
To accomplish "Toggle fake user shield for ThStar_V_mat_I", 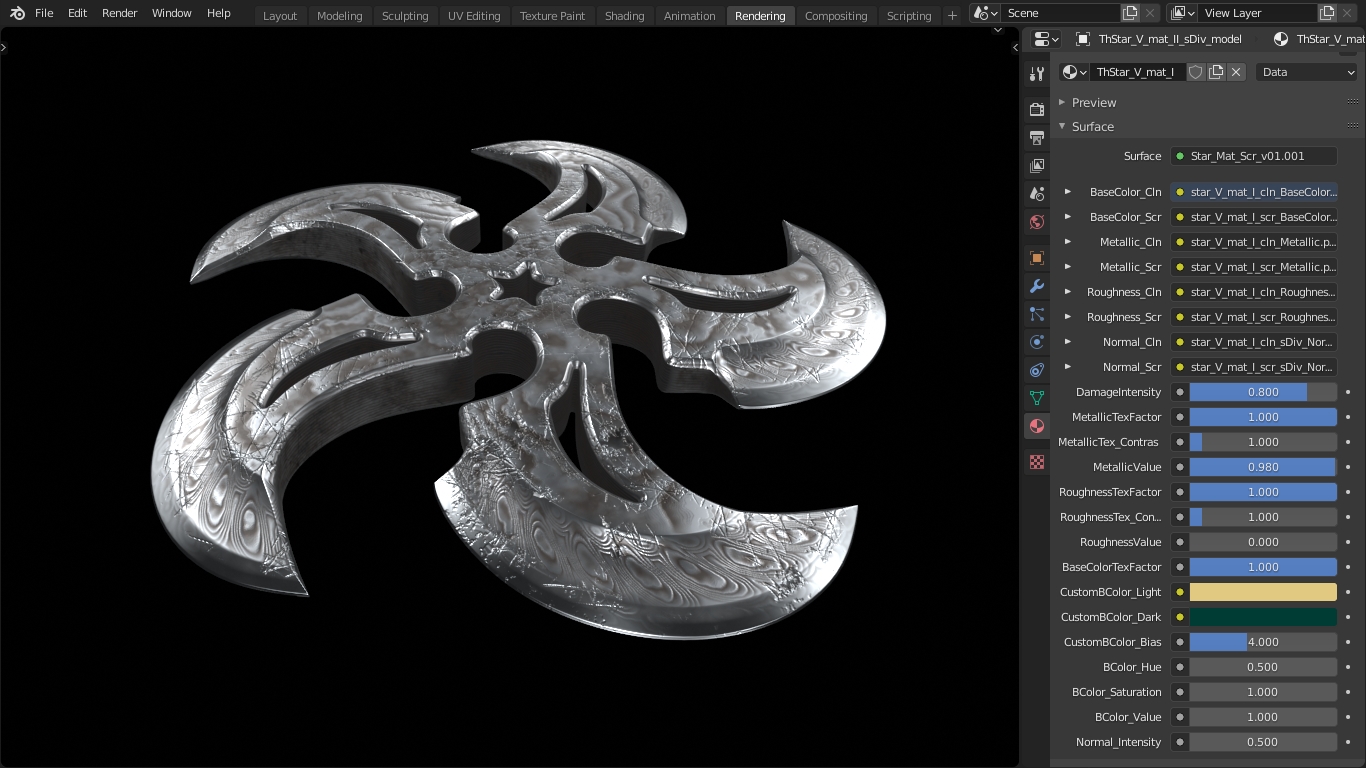I will click(x=1195, y=72).
